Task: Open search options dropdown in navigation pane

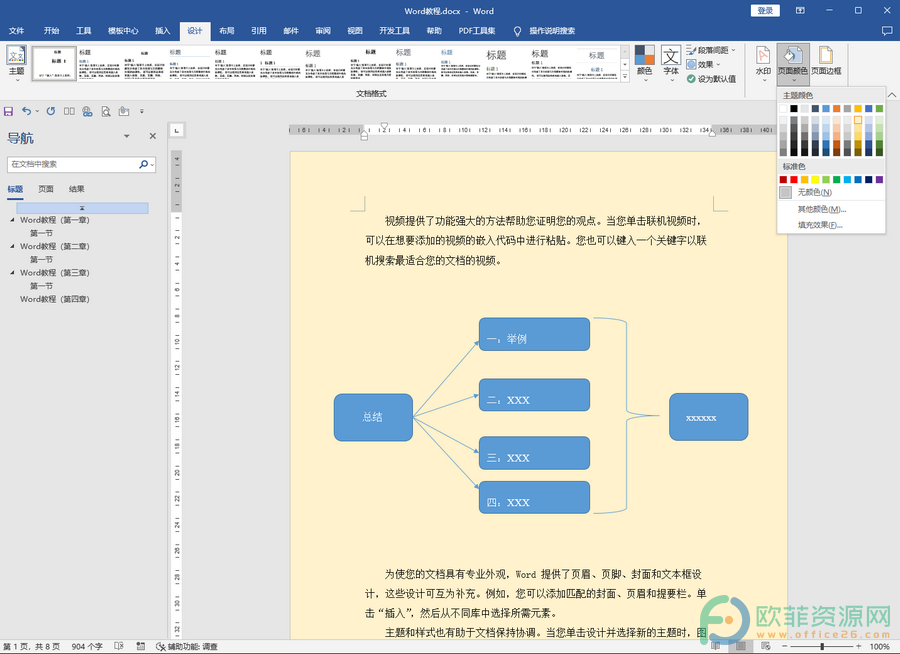Action: coord(152,165)
